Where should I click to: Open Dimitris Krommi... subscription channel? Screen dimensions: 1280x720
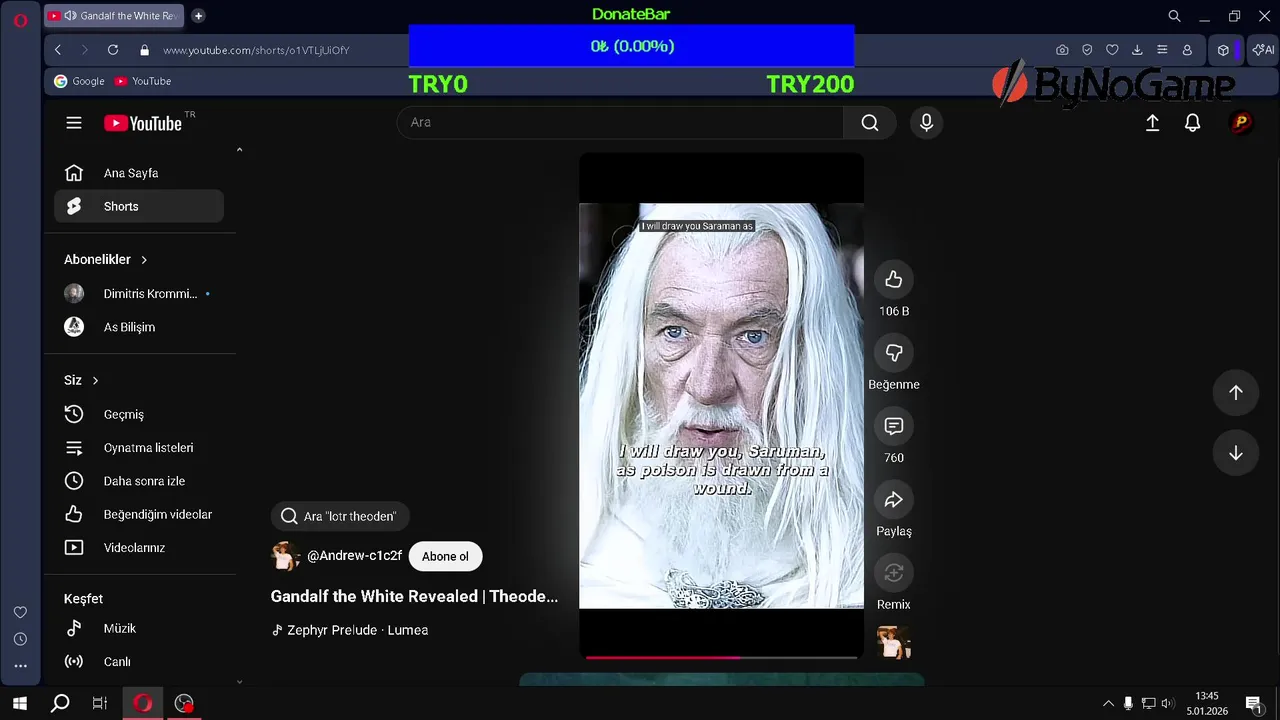coord(139,294)
